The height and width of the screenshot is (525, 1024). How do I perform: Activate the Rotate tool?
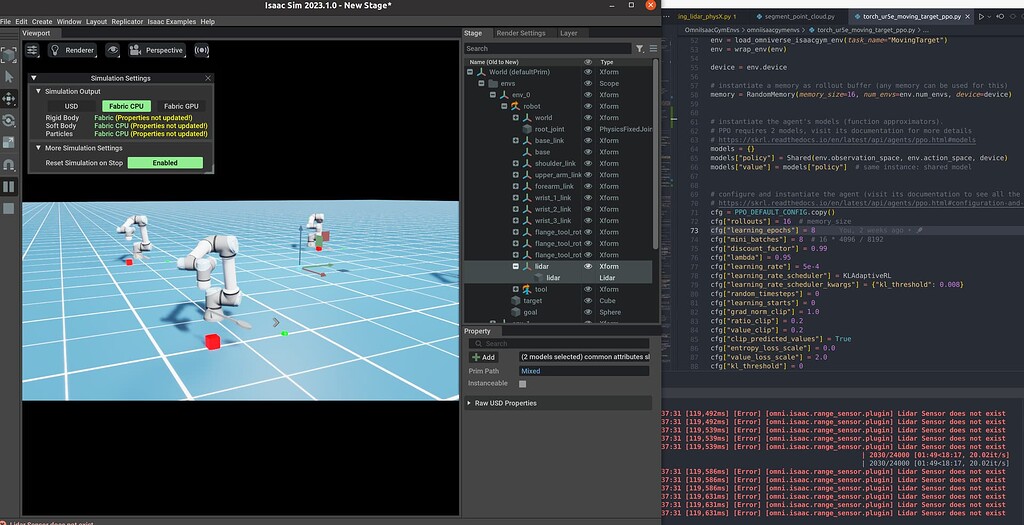[x=8, y=120]
